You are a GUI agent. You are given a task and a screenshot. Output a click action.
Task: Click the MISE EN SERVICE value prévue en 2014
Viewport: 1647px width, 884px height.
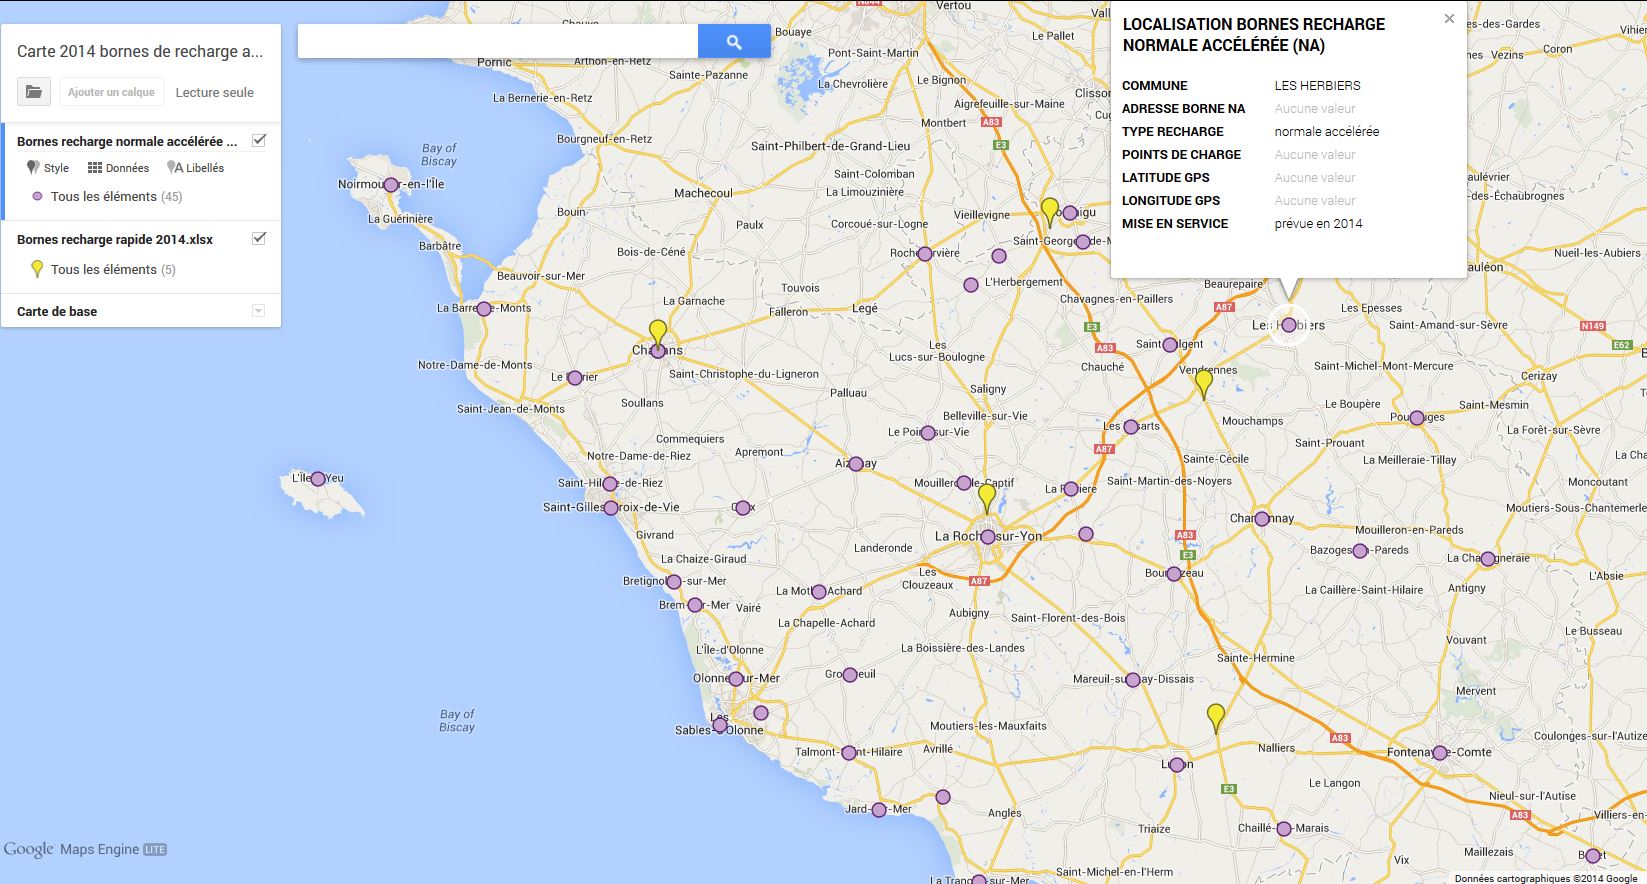tap(1318, 224)
